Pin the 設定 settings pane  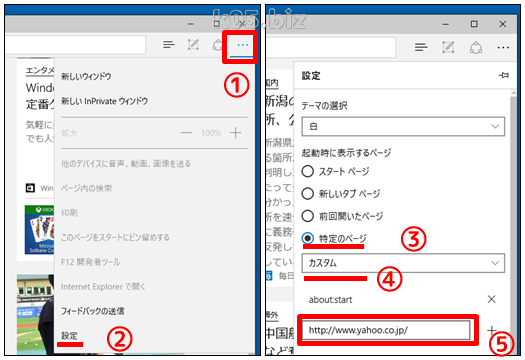coord(503,75)
